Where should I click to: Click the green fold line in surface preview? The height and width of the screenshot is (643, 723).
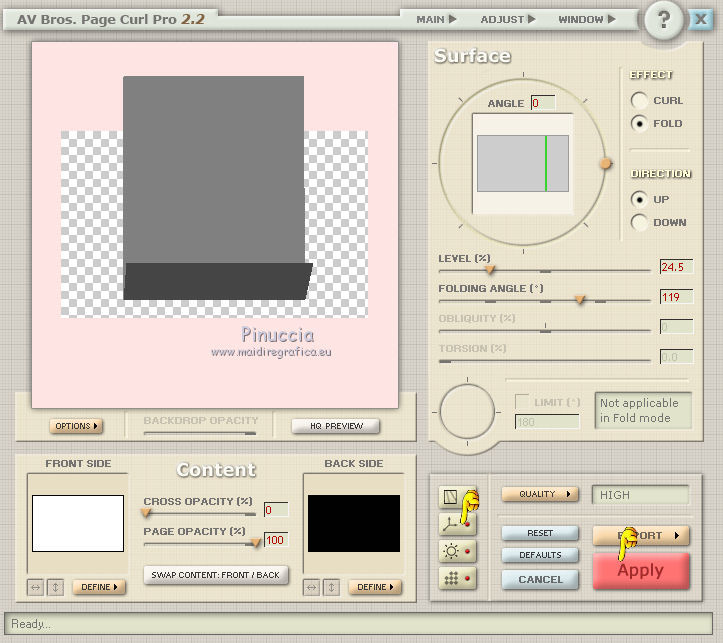pos(546,163)
